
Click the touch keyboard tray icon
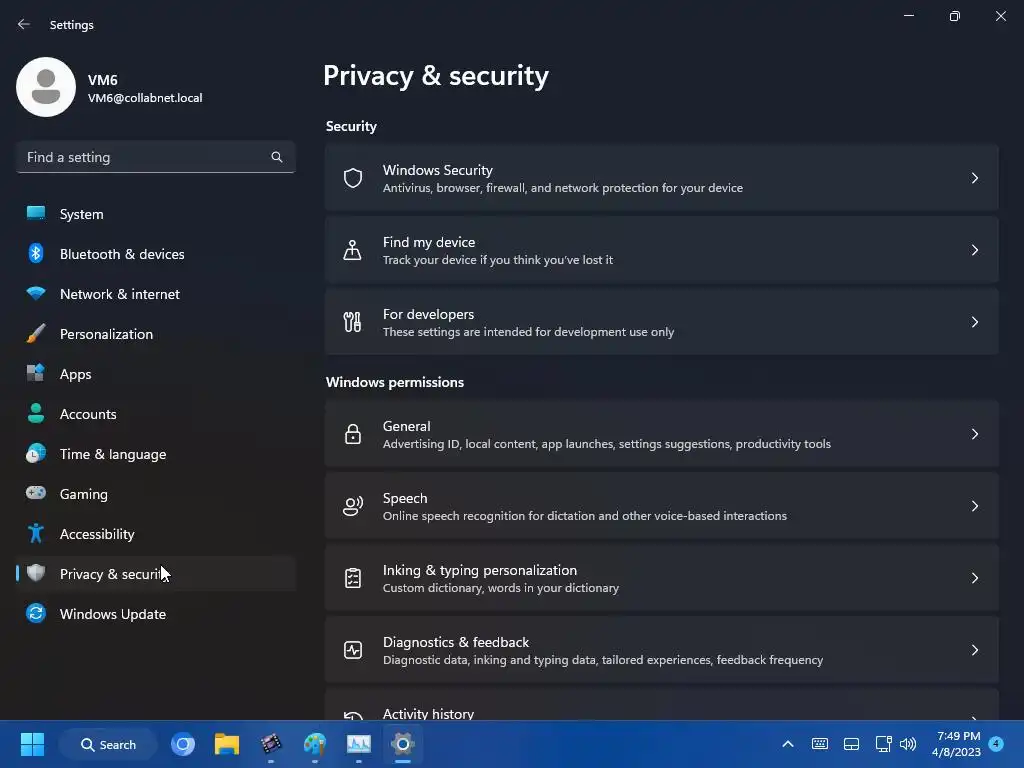[820, 744]
